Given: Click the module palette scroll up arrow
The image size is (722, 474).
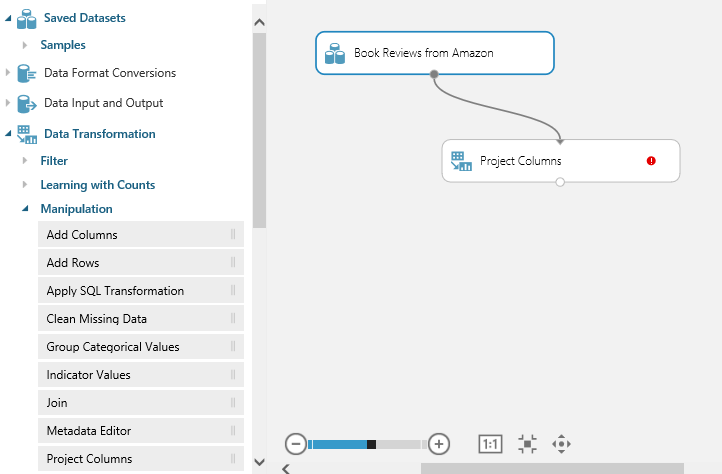Looking at the screenshot, I should [x=259, y=22].
